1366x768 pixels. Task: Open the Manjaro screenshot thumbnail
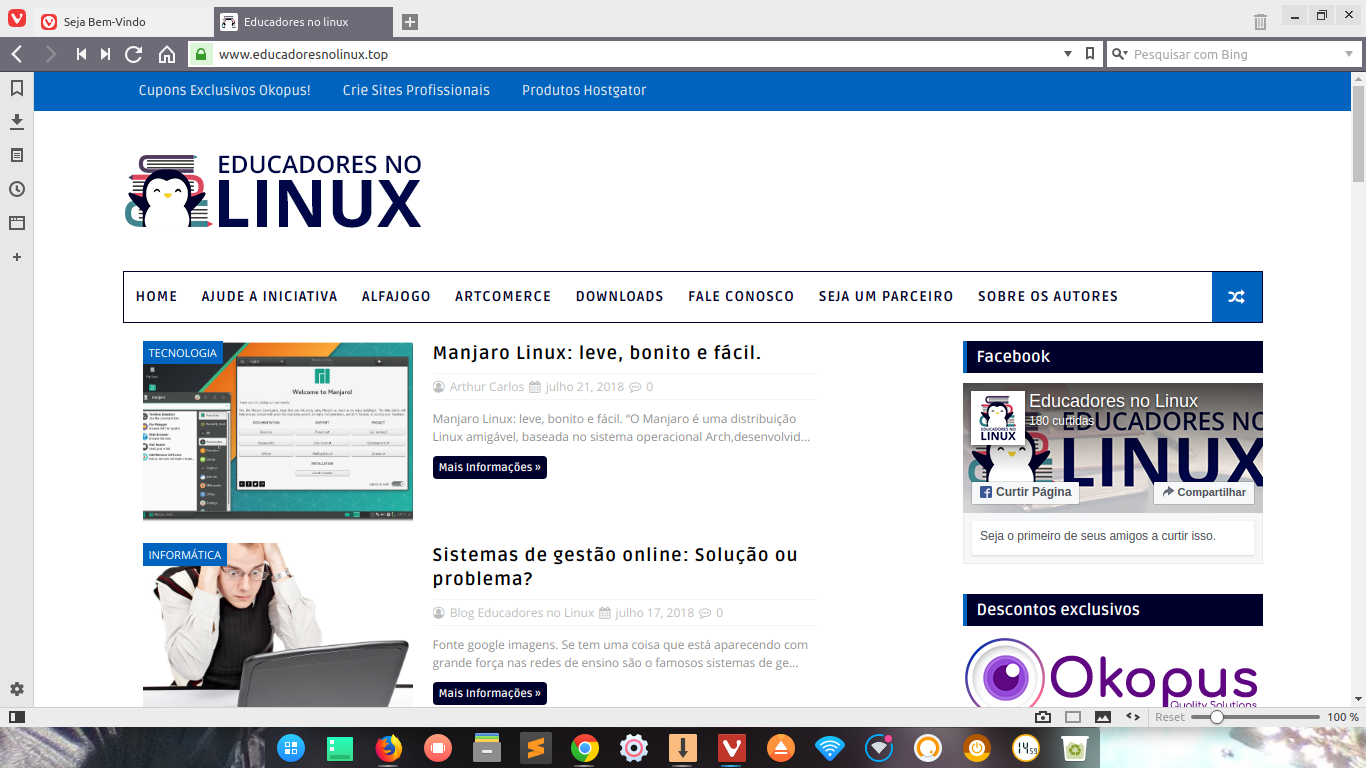pyautogui.click(x=278, y=432)
